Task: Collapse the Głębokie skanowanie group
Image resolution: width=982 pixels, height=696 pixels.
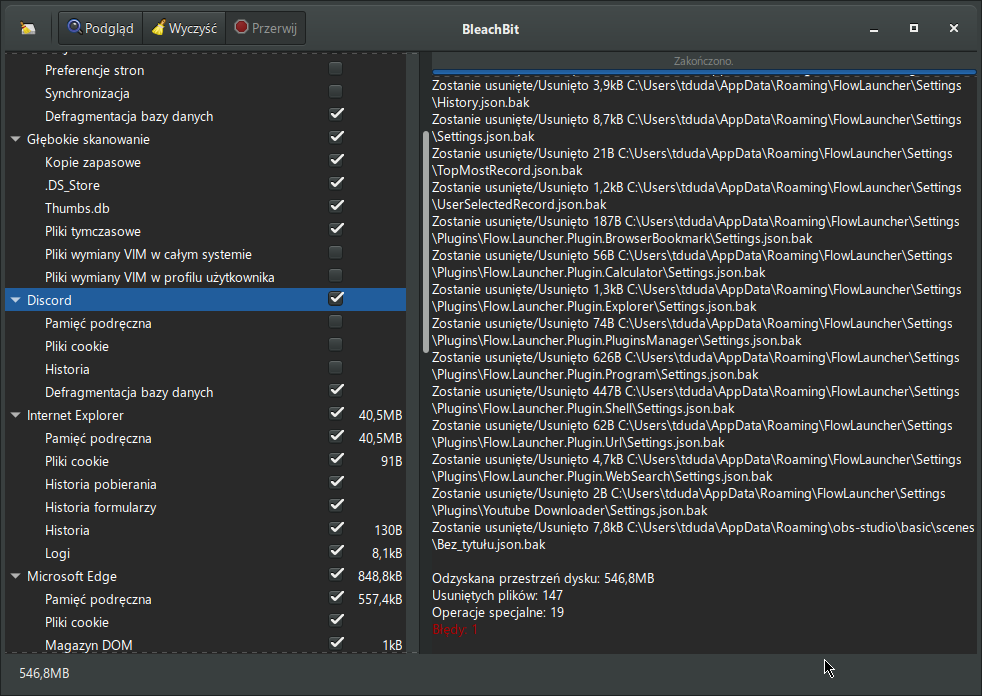Action: (x=16, y=139)
